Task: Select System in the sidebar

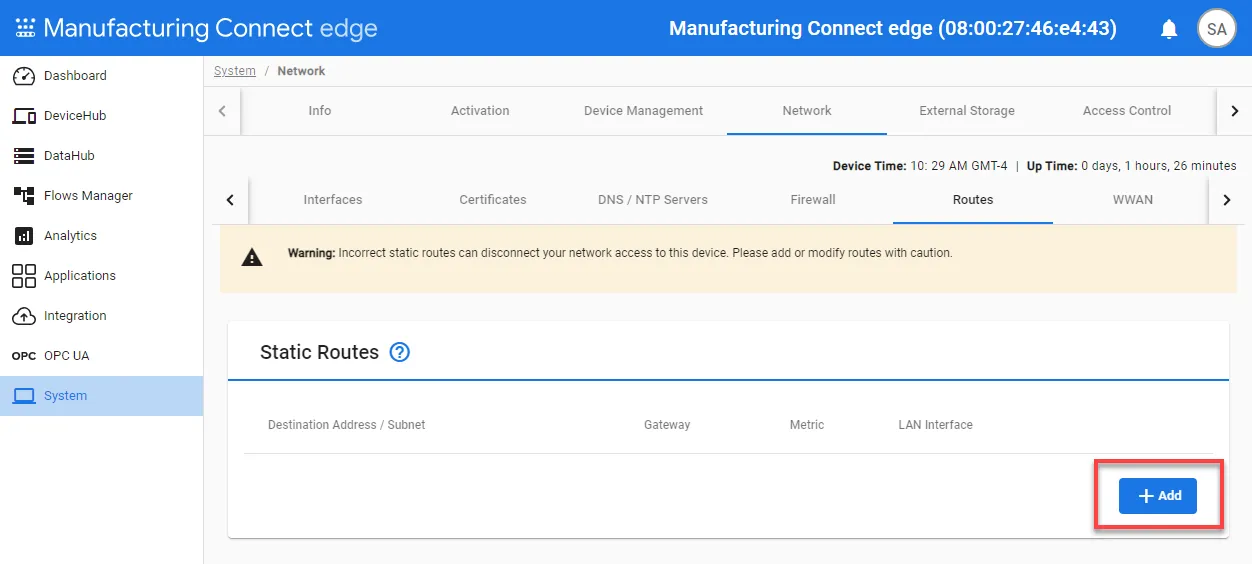Action: tap(101, 396)
